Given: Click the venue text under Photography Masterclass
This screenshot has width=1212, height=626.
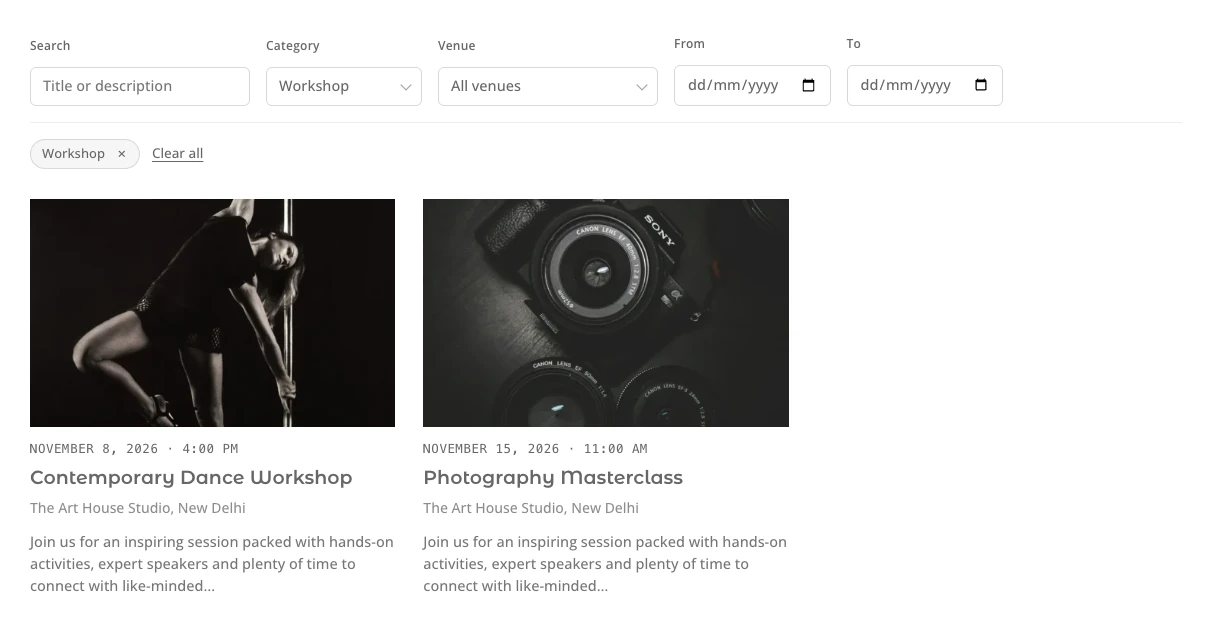Looking at the screenshot, I should (531, 508).
